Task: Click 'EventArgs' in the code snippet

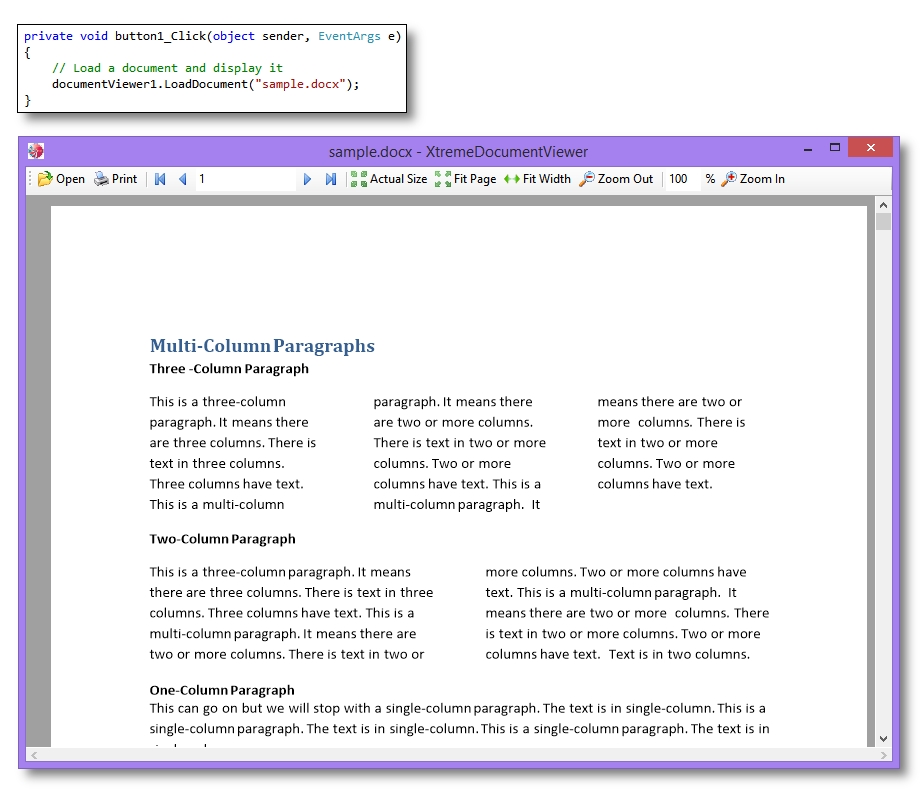Action: coord(350,36)
